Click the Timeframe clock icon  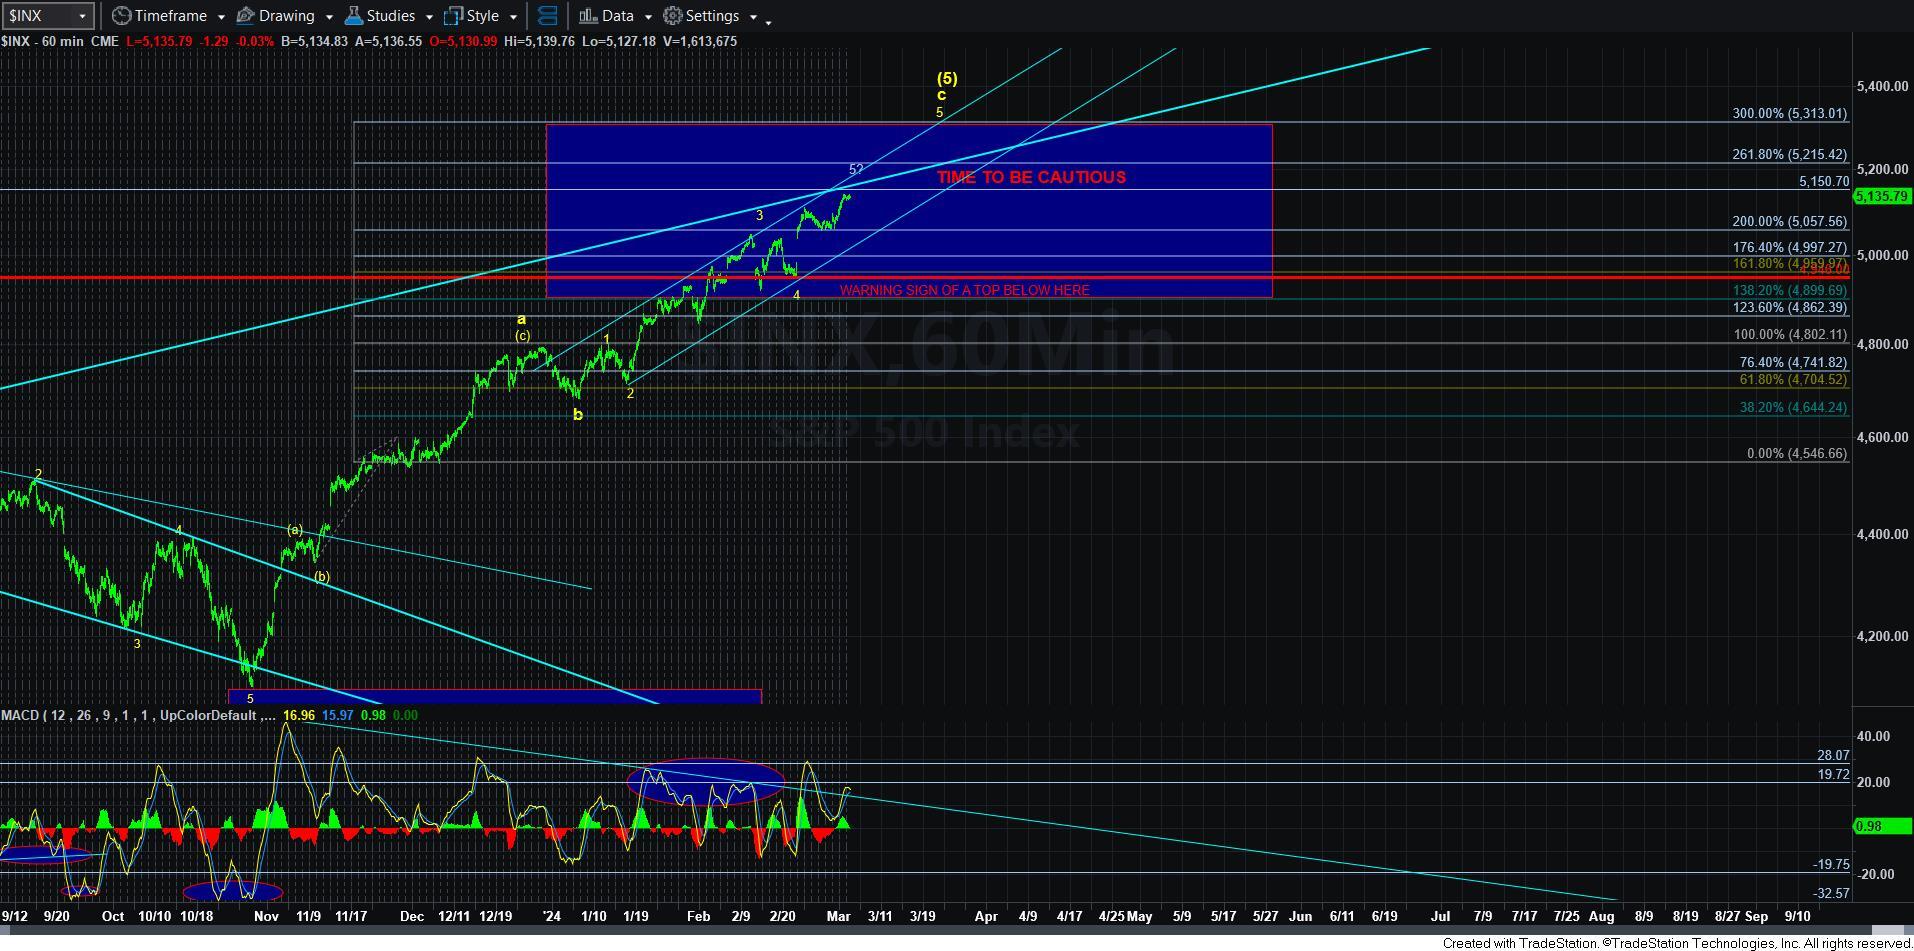[x=121, y=16]
